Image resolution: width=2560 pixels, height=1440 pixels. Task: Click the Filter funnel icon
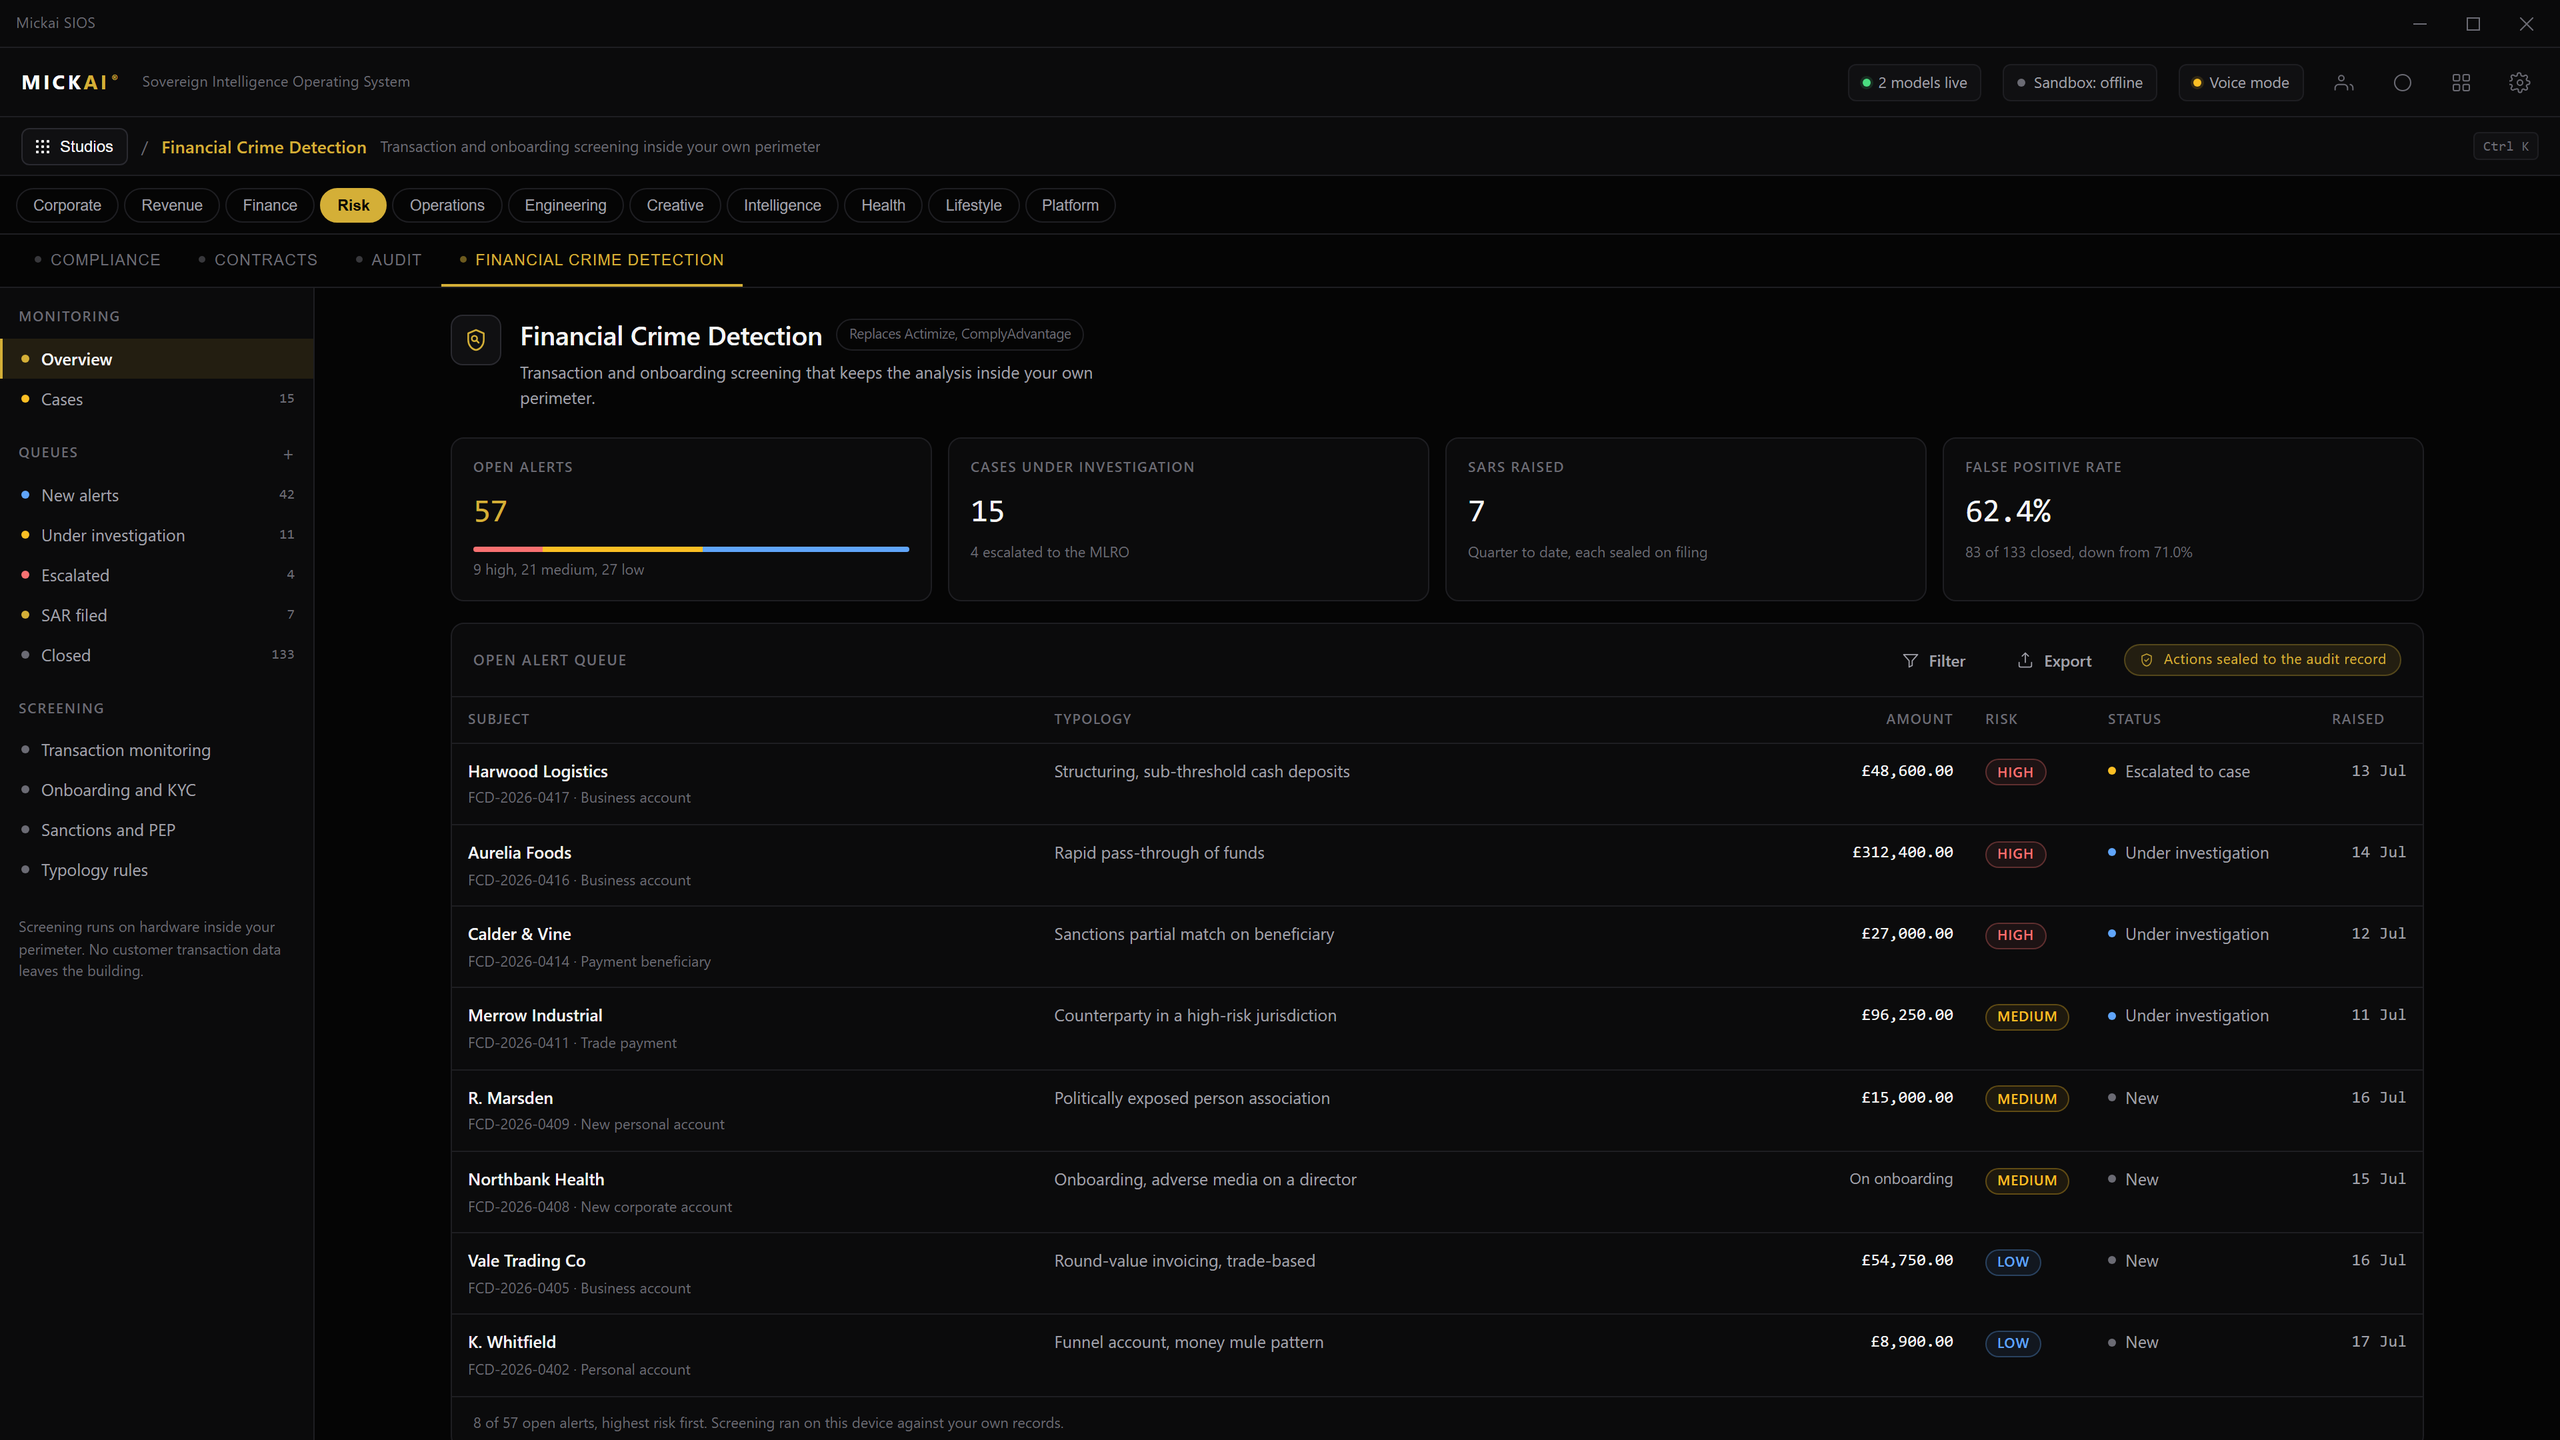1910,661
